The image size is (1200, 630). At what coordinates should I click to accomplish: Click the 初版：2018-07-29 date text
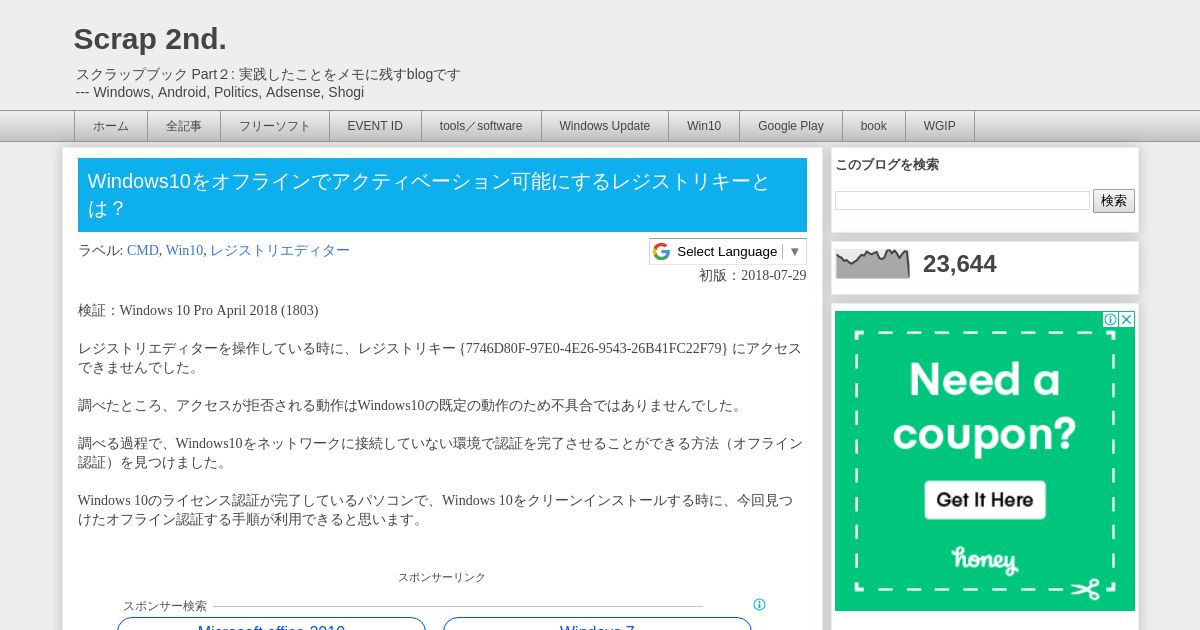pyautogui.click(x=752, y=276)
